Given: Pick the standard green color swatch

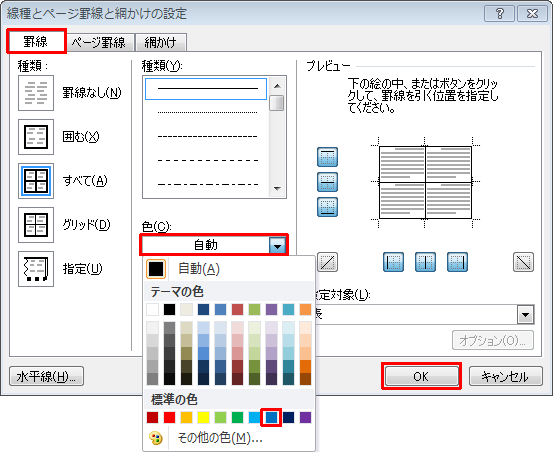Looking at the screenshot, I should 237,418.
